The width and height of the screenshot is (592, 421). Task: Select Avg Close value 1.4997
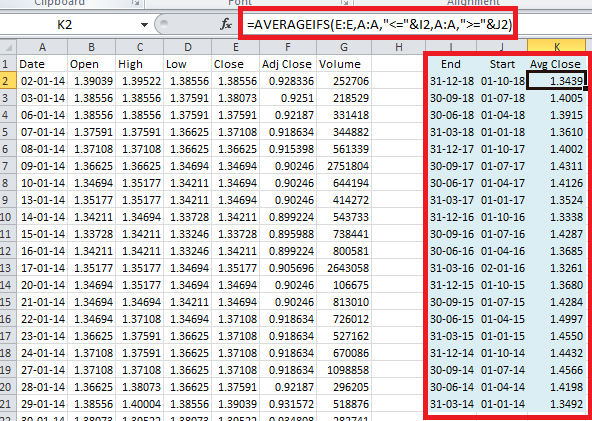pyautogui.click(x=556, y=319)
